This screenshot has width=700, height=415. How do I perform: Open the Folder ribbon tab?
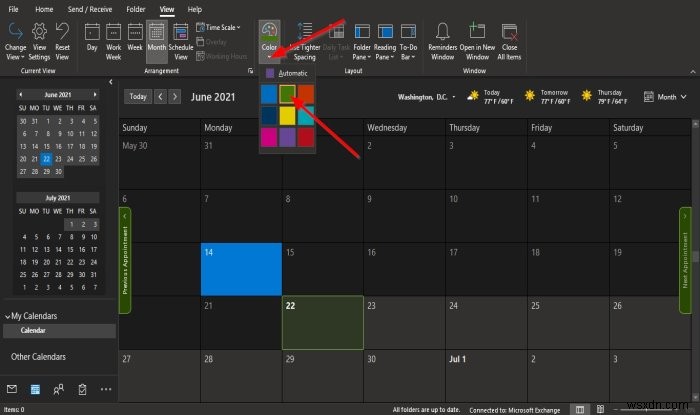coord(136,9)
